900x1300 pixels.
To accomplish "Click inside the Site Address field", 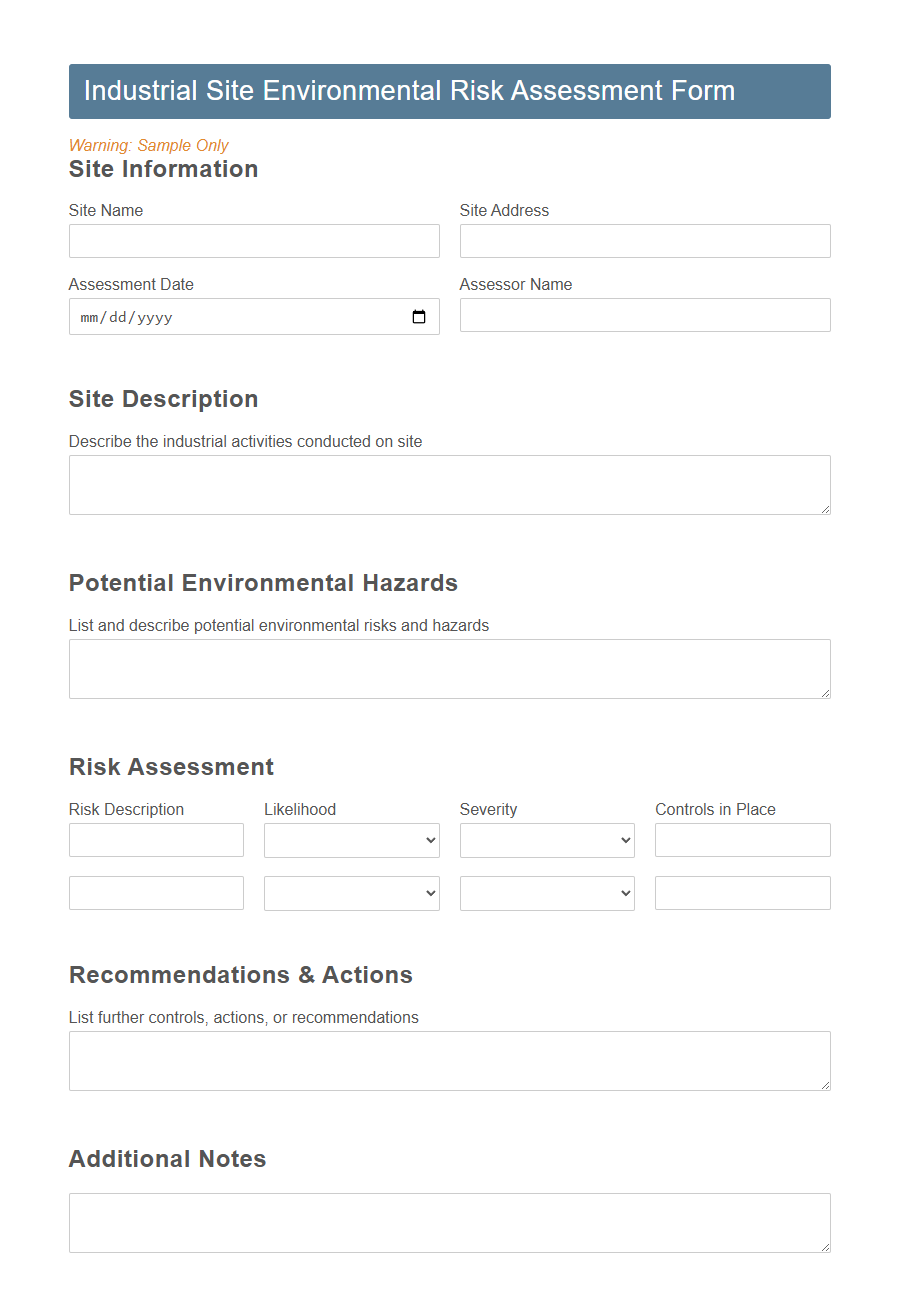I will point(644,241).
